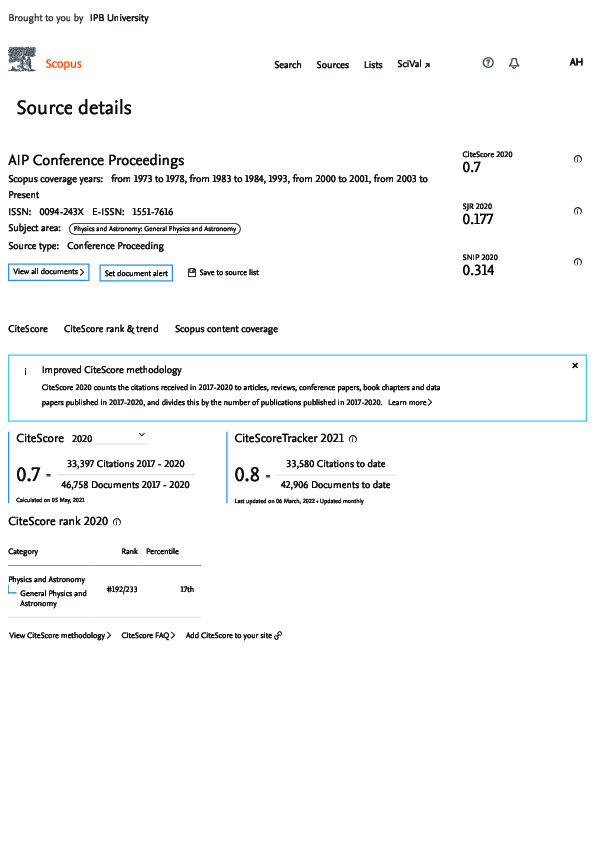Click the save to source list icon
The height and width of the screenshot is (842, 595).
click(x=192, y=273)
